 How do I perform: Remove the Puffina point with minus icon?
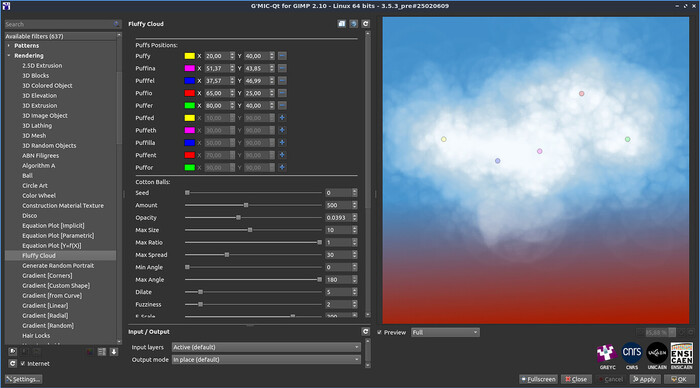click(x=282, y=68)
